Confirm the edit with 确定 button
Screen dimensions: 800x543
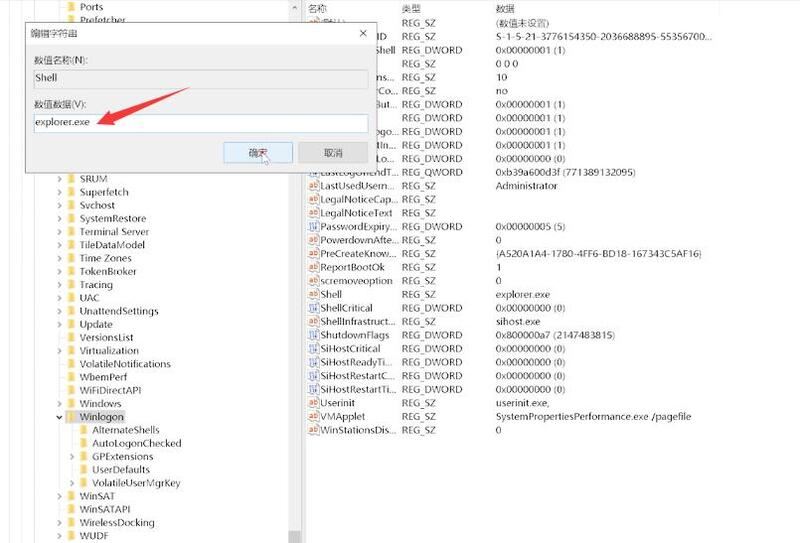click(x=258, y=153)
